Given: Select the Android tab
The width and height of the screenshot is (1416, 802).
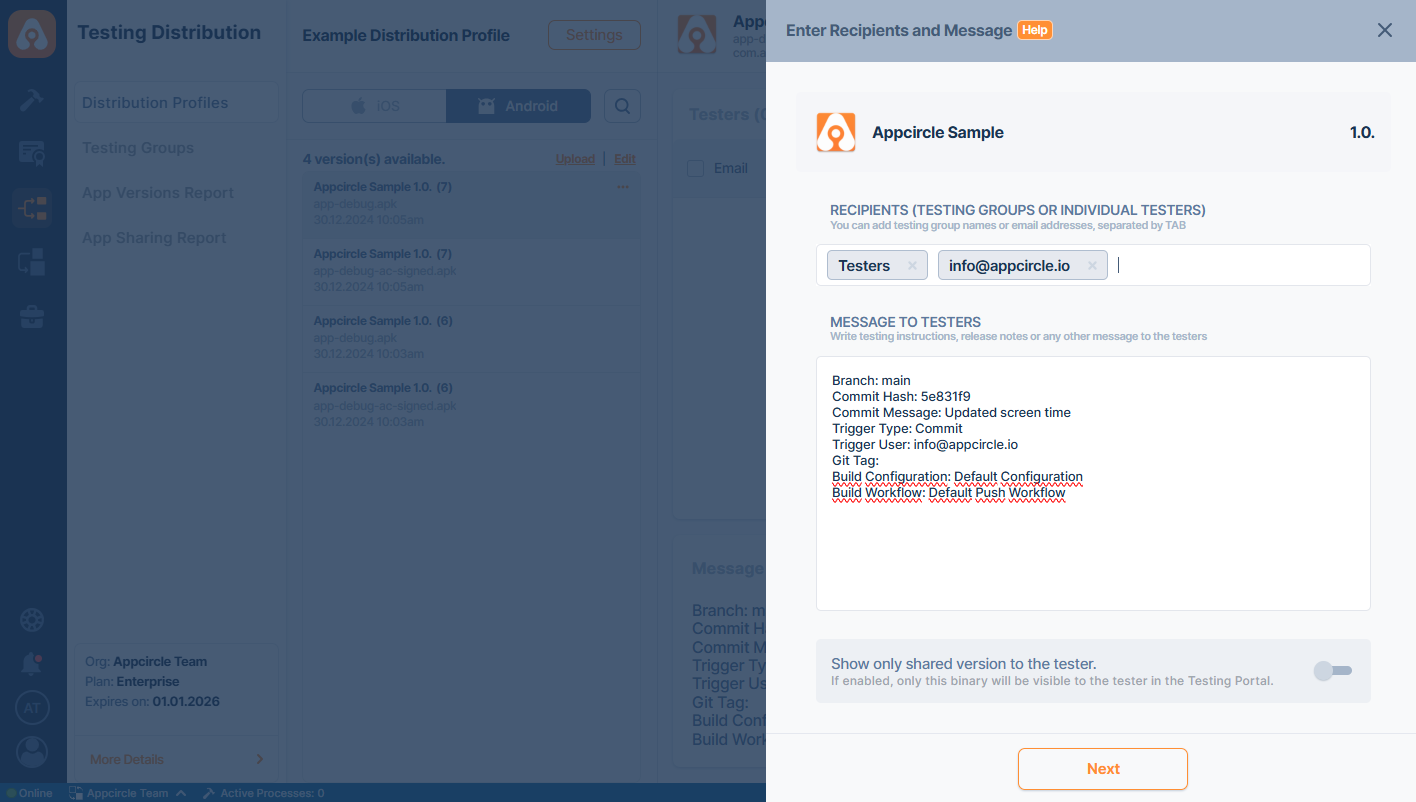Looking at the screenshot, I should (518, 106).
